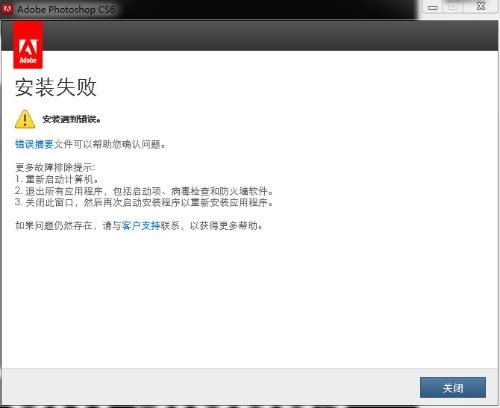The height and width of the screenshot is (408, 500).
Task: Click tip 3 about 关闭此窗口
Action: click(144, 202)
